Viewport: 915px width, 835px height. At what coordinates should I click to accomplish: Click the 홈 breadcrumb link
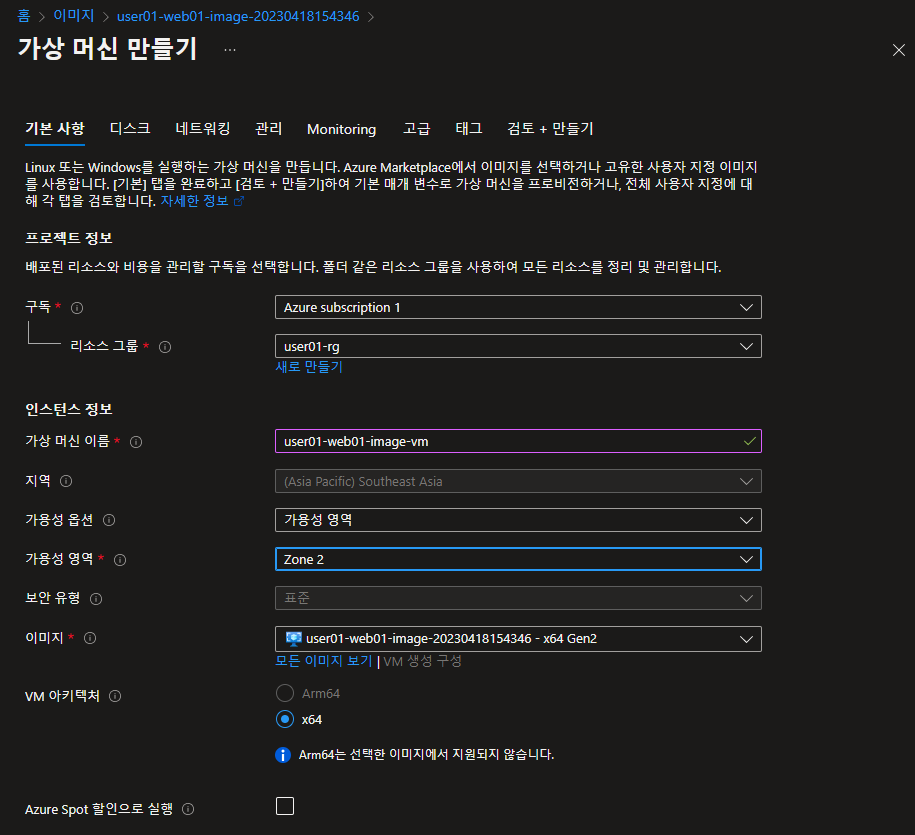pyautogui.click(x=24, y=16)
